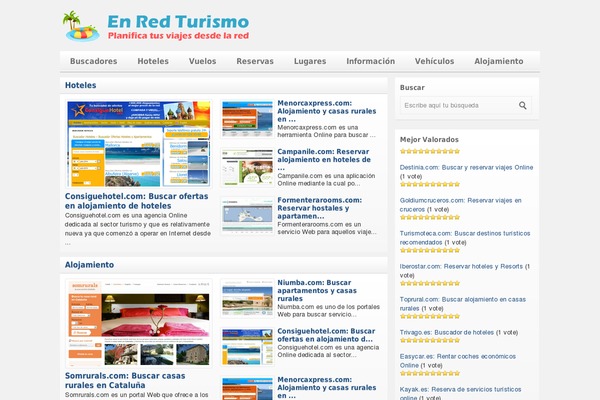This screenshot has width=600, height=400.
Task: Select Alojamiento in the navigation bar
Action: click(499, 61)
